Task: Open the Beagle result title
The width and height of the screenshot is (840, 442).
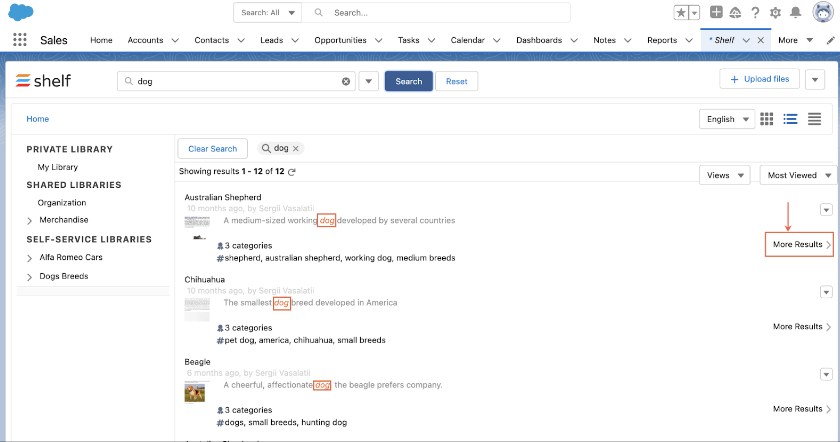Action: (x=197, y=362)
